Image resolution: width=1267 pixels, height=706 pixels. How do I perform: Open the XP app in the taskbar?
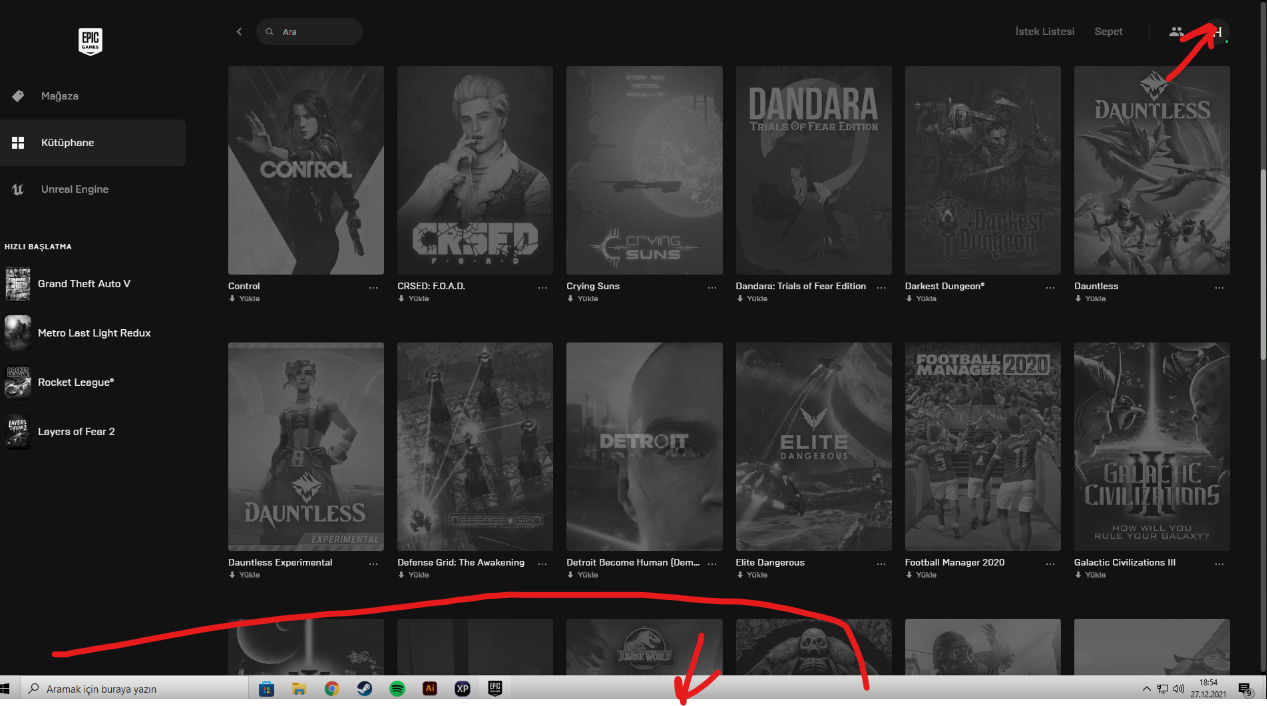[x=462, y=688]
